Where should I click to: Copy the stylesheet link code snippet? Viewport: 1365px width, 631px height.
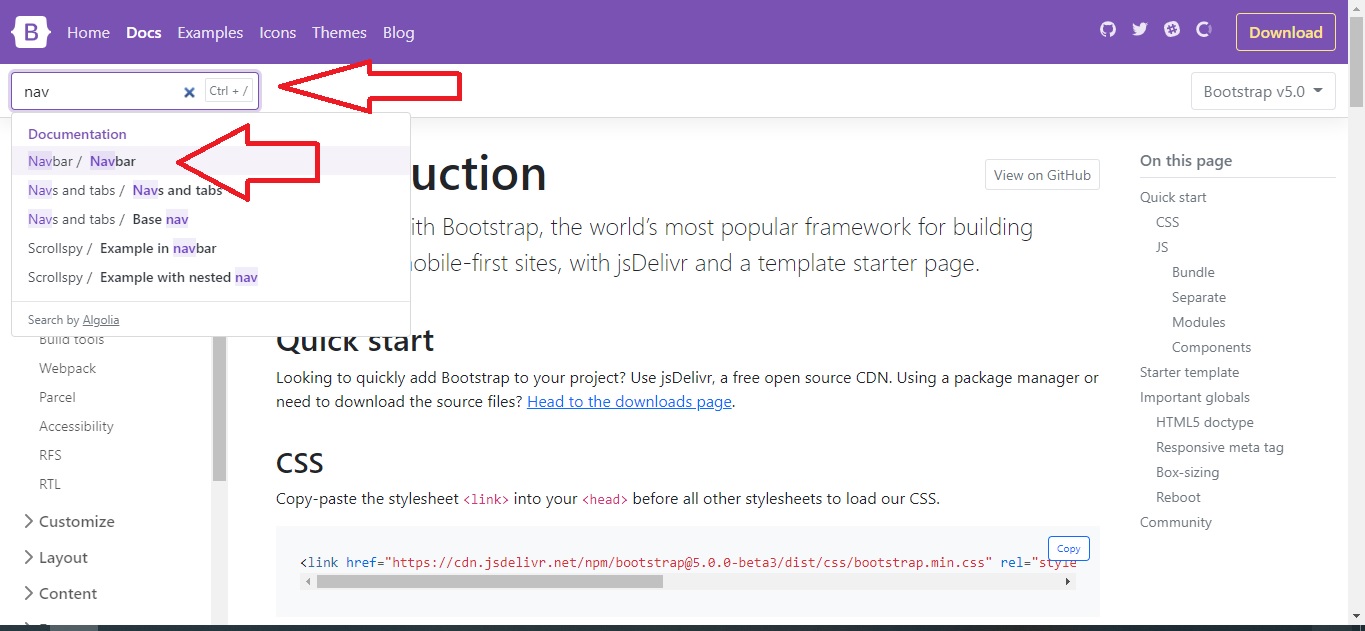pyautogui.click(x=1069, y=548)
